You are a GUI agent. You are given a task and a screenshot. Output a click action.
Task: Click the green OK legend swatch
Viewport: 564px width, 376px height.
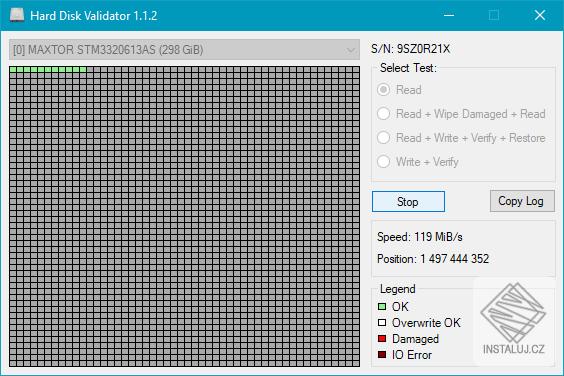click(x=382, y=307)
